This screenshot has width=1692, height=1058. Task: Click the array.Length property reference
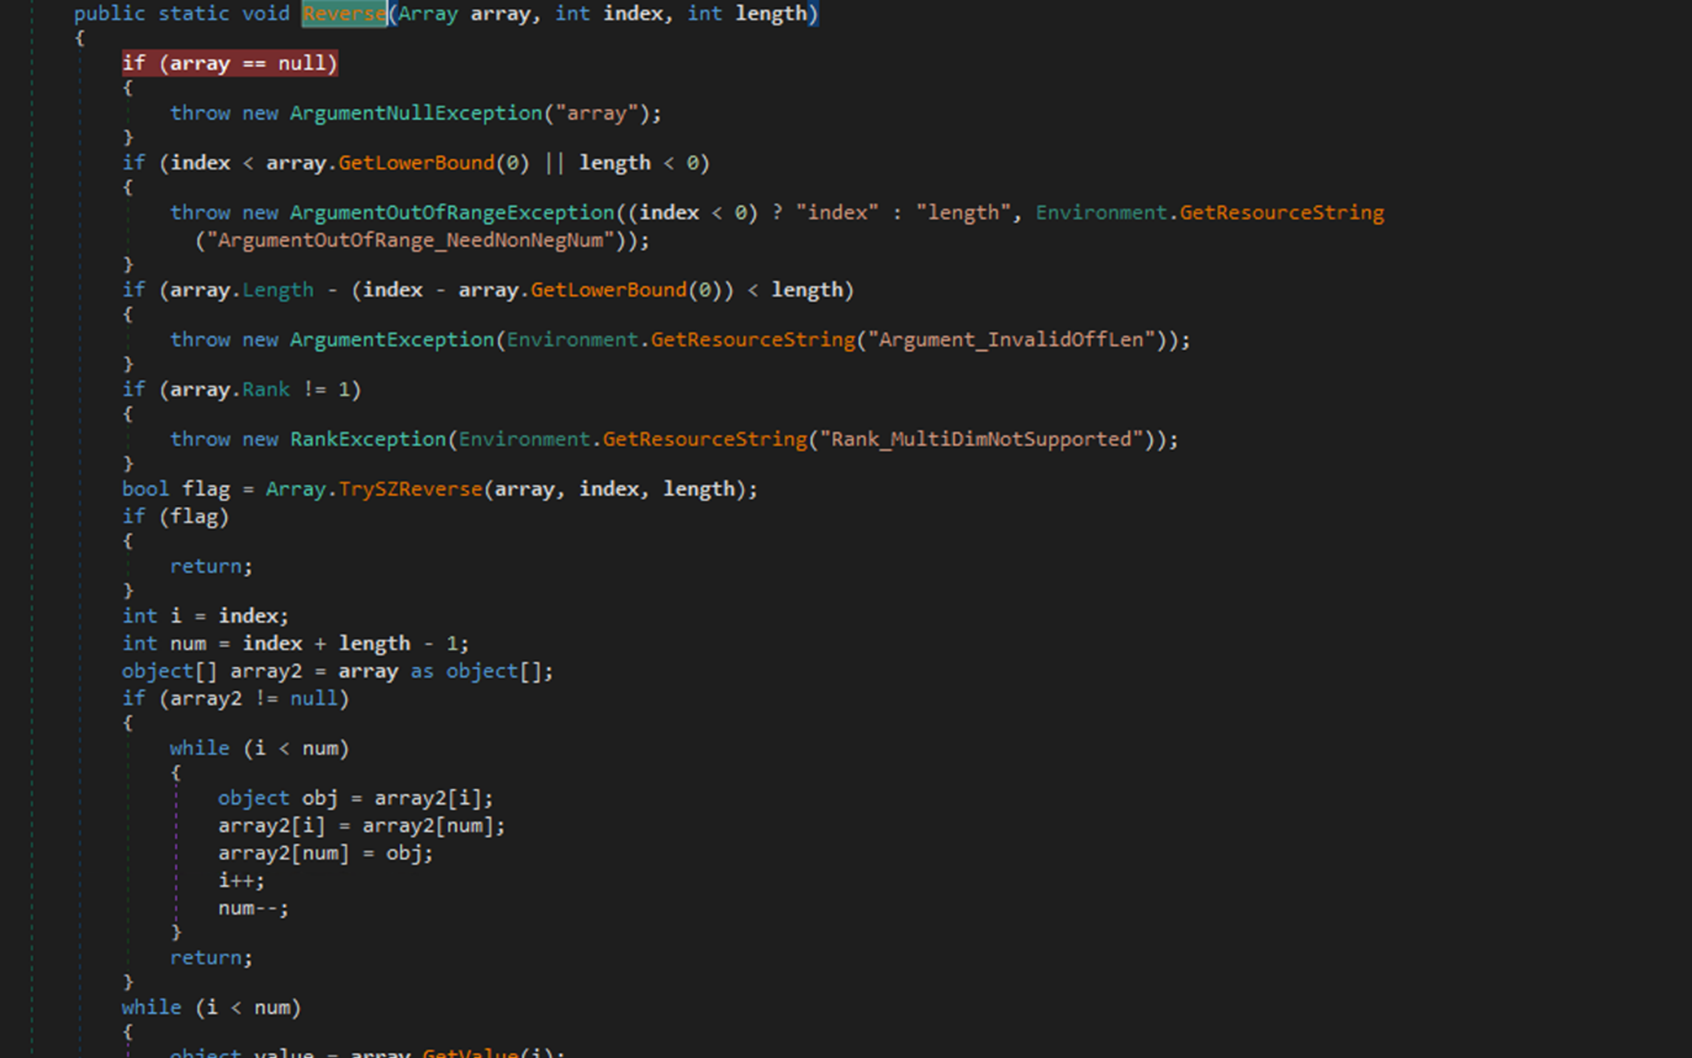coord(278,290)
